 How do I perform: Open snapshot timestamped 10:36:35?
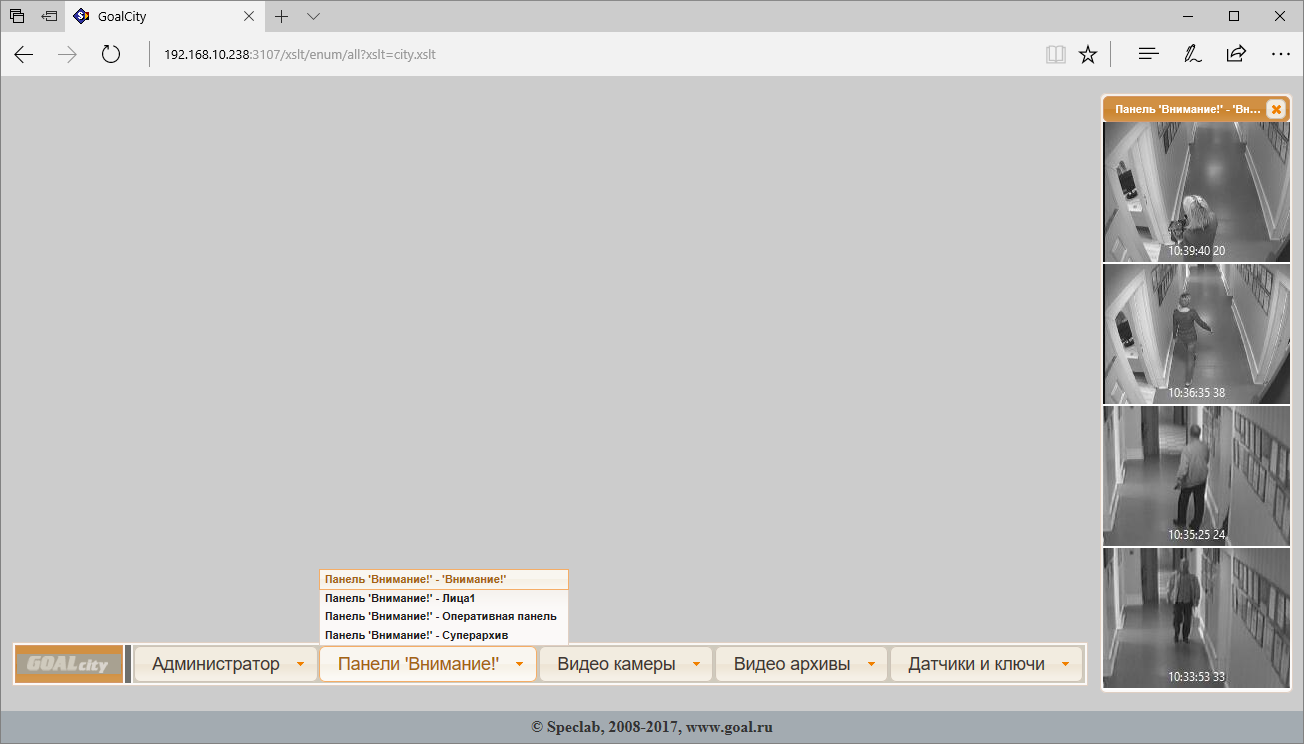pos(1196,334)
